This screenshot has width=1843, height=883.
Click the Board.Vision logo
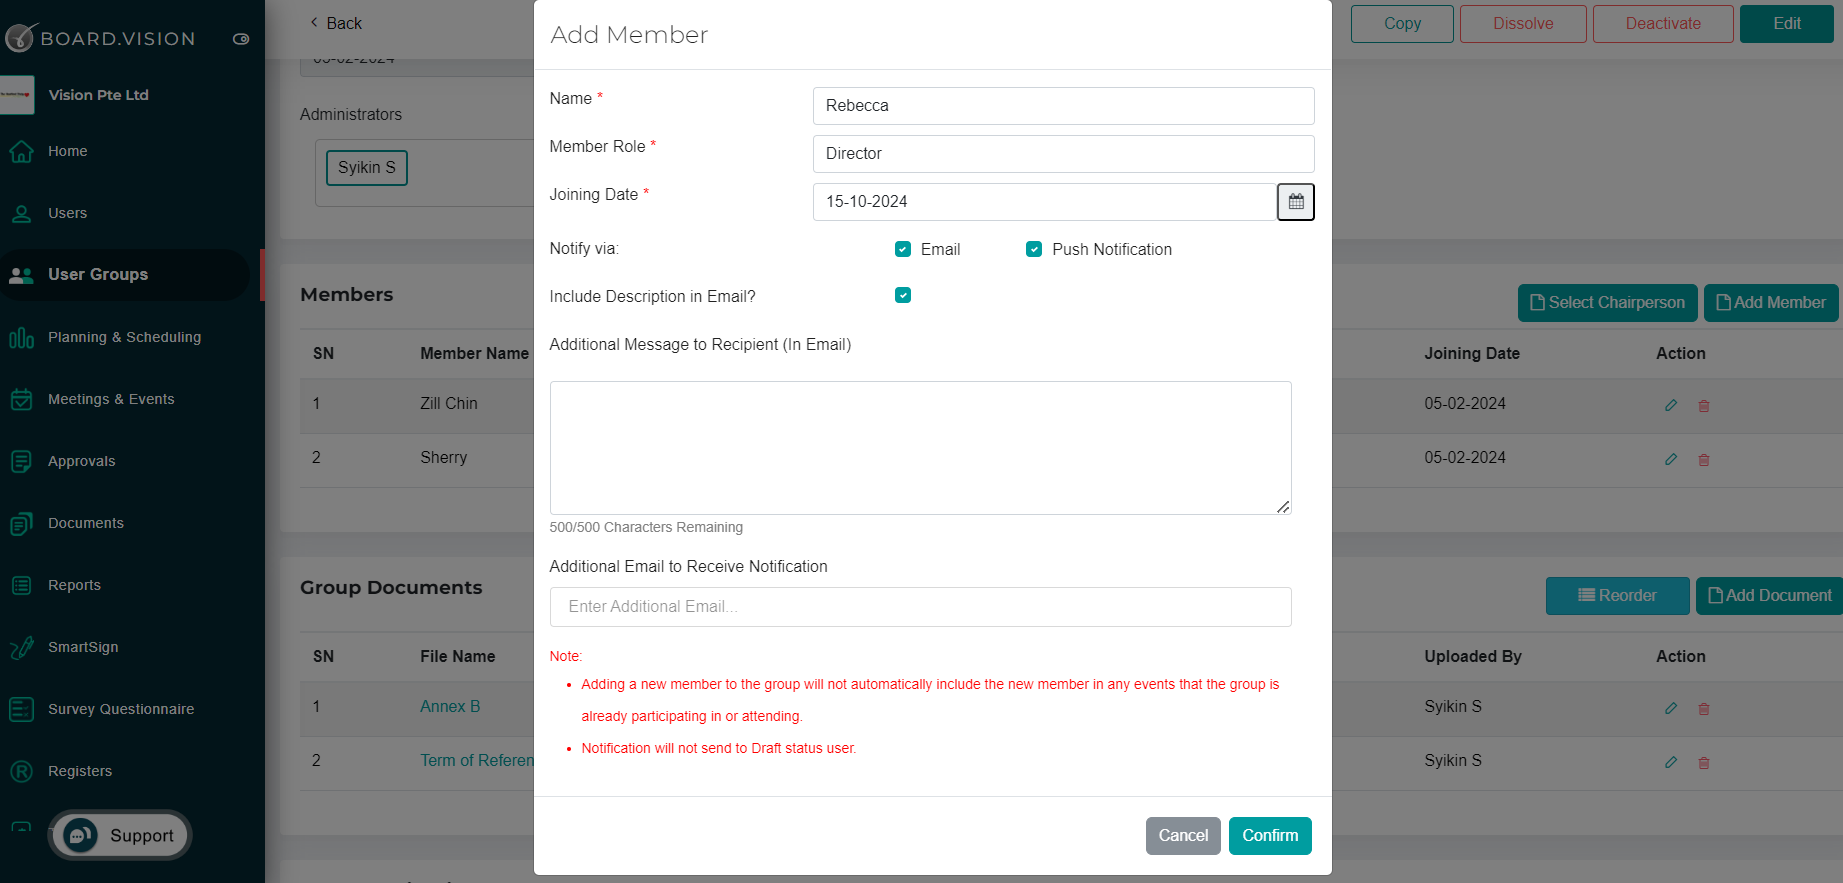(100, 38)
